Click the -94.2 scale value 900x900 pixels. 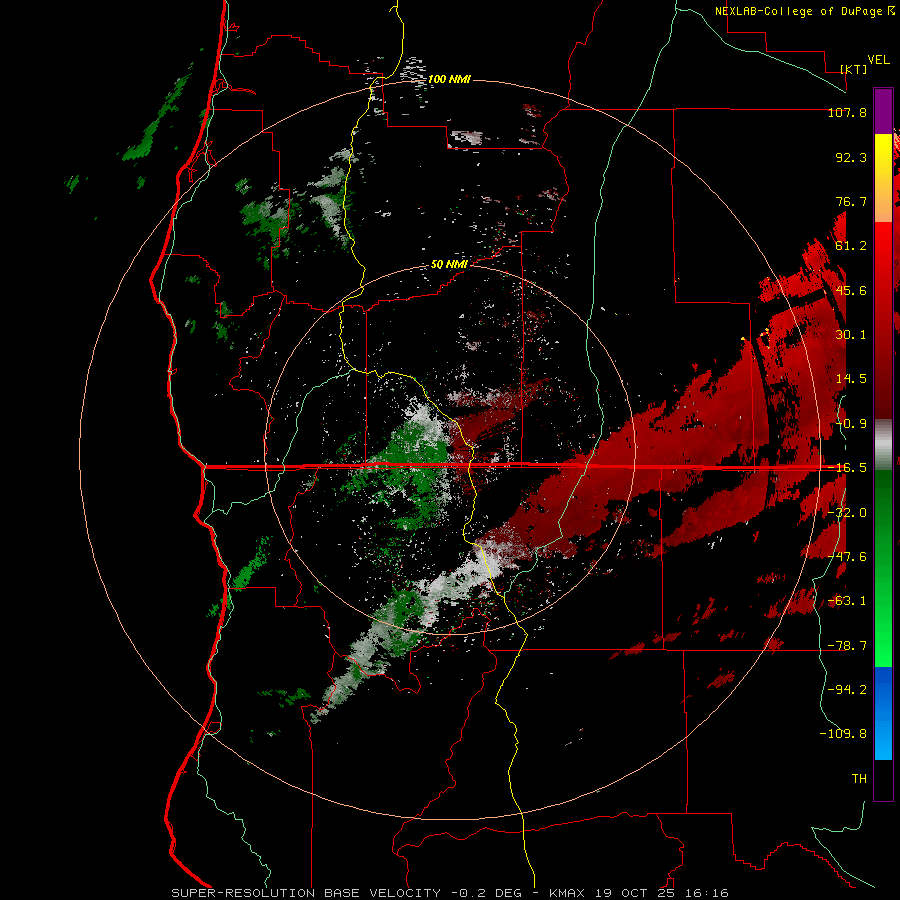click(847, 689)
